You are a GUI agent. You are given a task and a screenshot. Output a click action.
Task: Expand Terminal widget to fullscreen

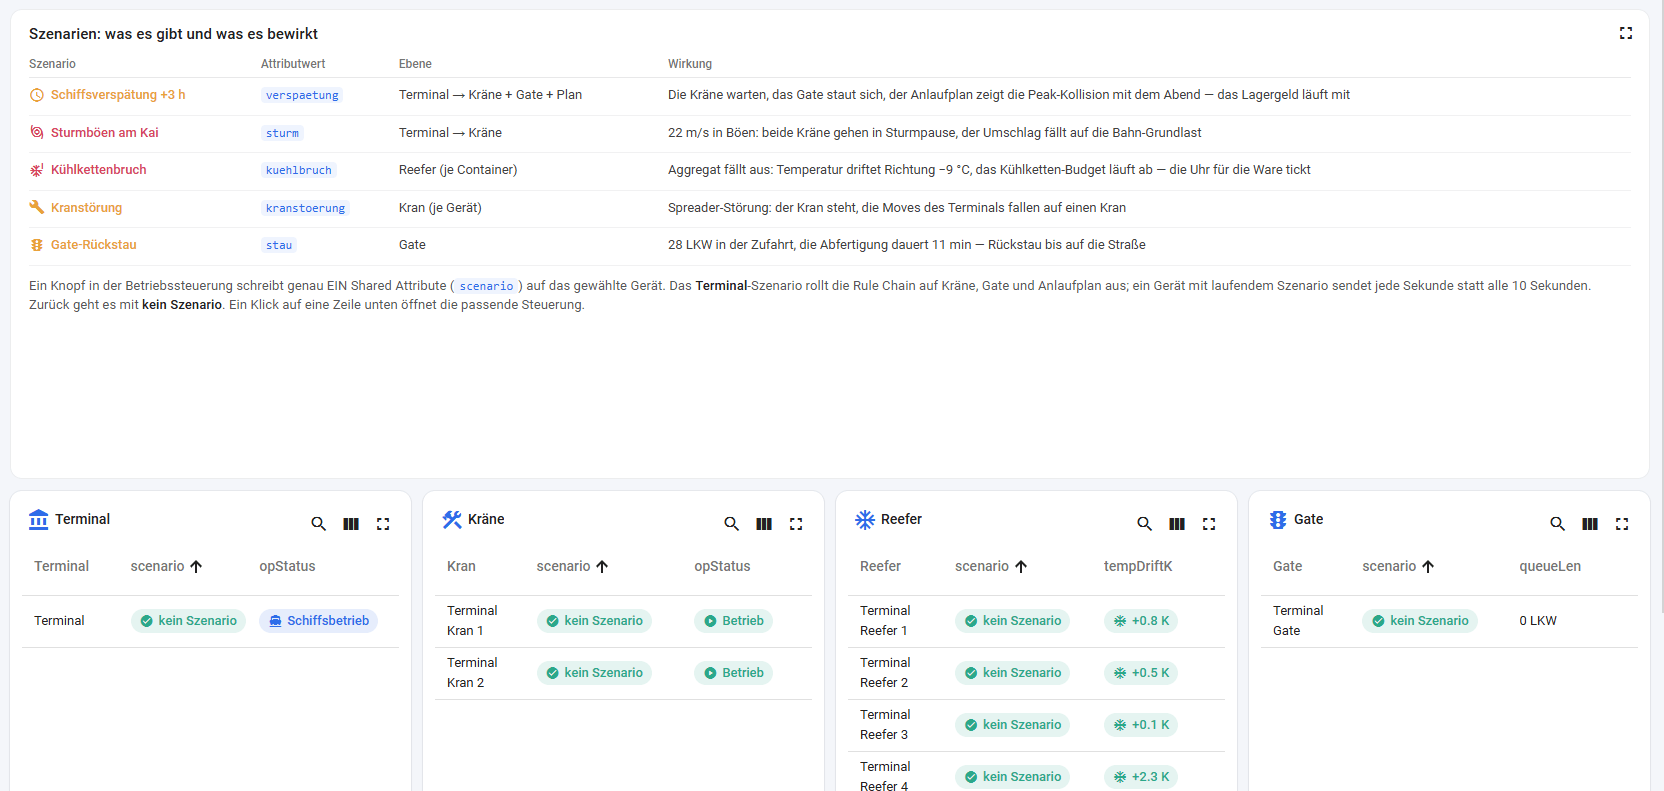coord(383,524)
